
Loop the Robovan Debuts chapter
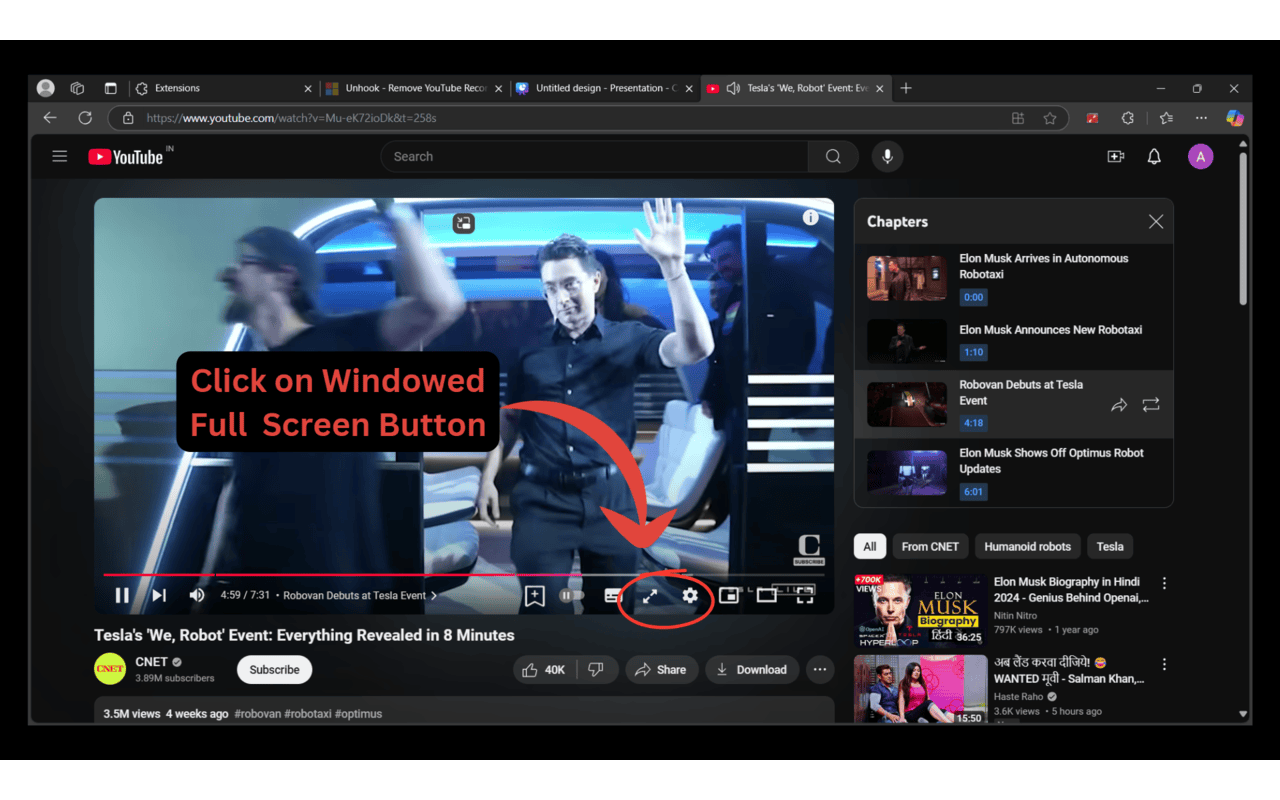click(1151, 405)
